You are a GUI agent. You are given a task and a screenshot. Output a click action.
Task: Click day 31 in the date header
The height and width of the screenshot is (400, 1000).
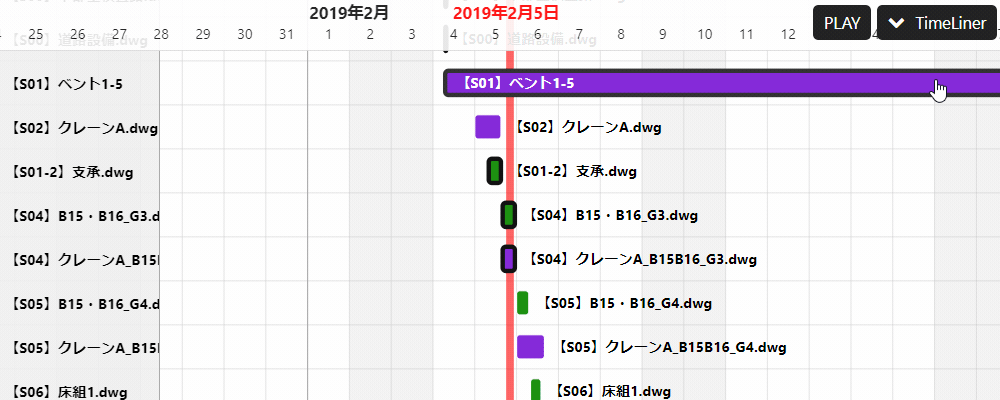click(287, 35)
